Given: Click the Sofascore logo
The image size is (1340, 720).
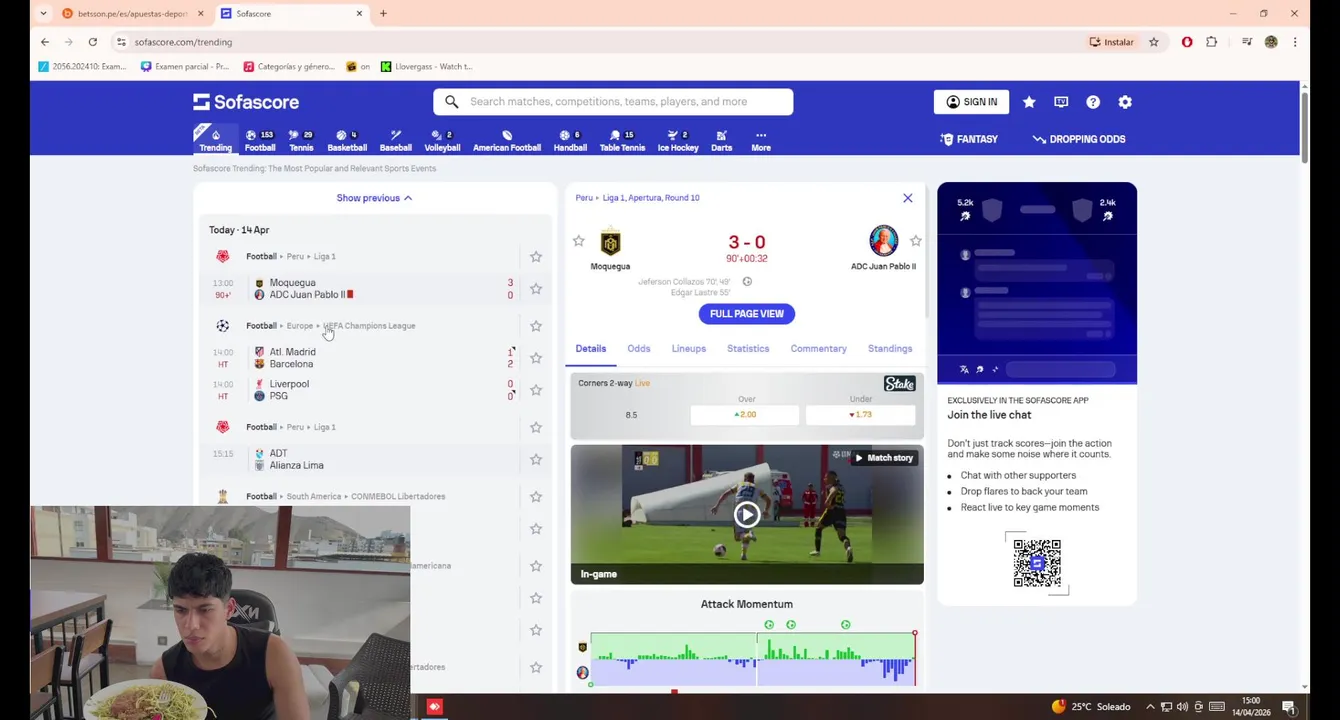Looking at the screenshot, I should tap(246, 102).
